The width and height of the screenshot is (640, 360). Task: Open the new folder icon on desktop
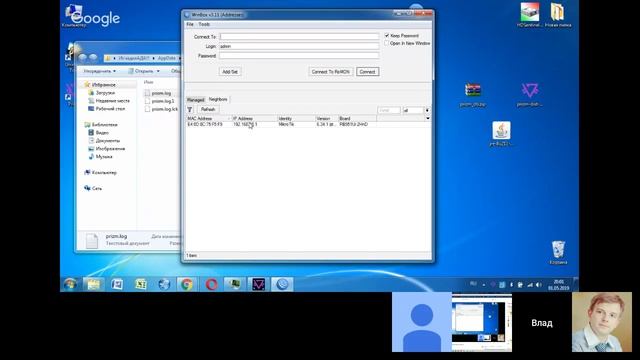(x=558, y=15)
